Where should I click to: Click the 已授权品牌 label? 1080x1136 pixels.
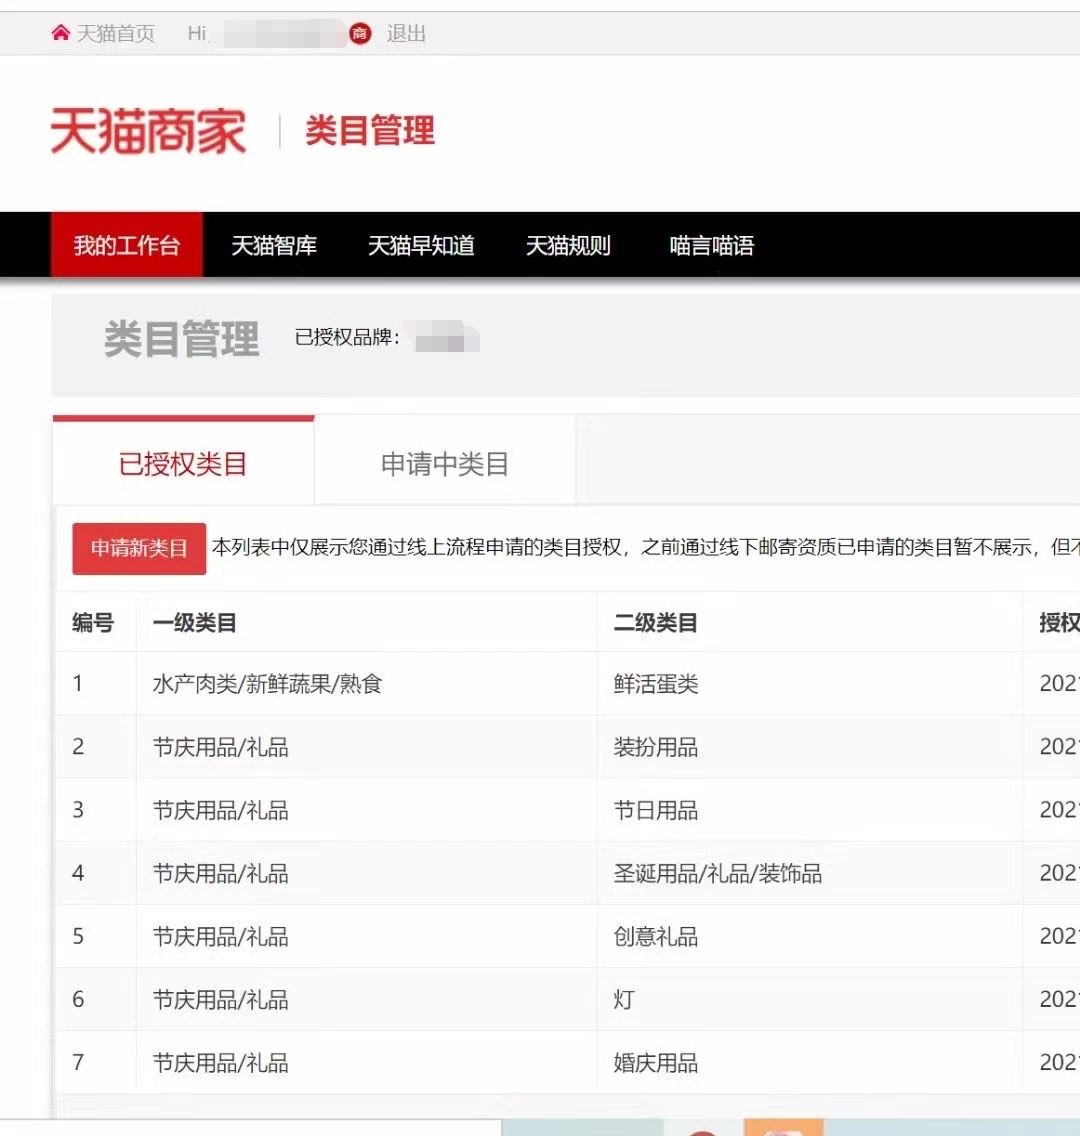pos(347,338)
